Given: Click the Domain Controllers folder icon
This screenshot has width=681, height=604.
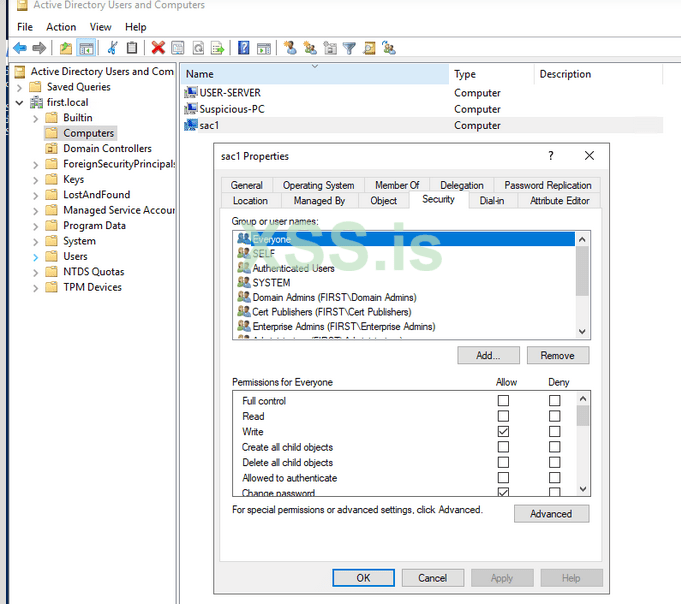Looking at the screenshot, I should pyautogui.click(x=51, y=149).
